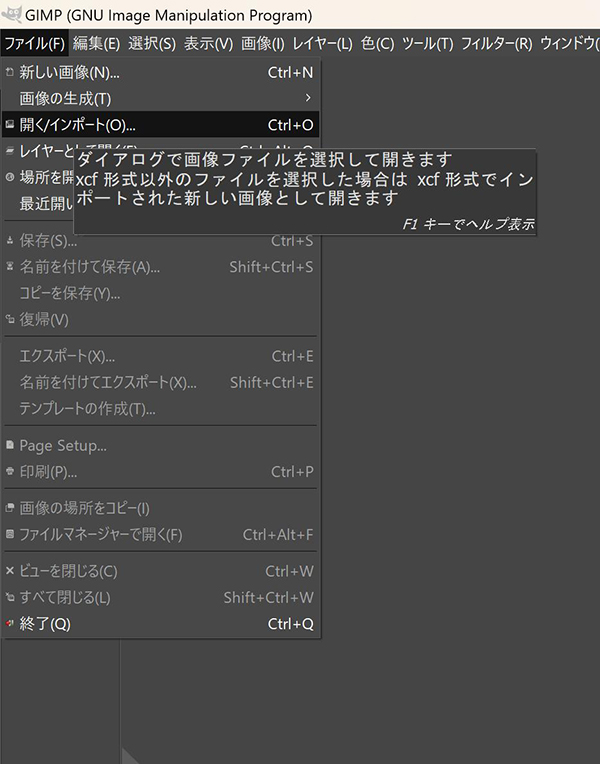Open the ウィンドウ menu
Viewport: 600px width, 764px height.
570,44
